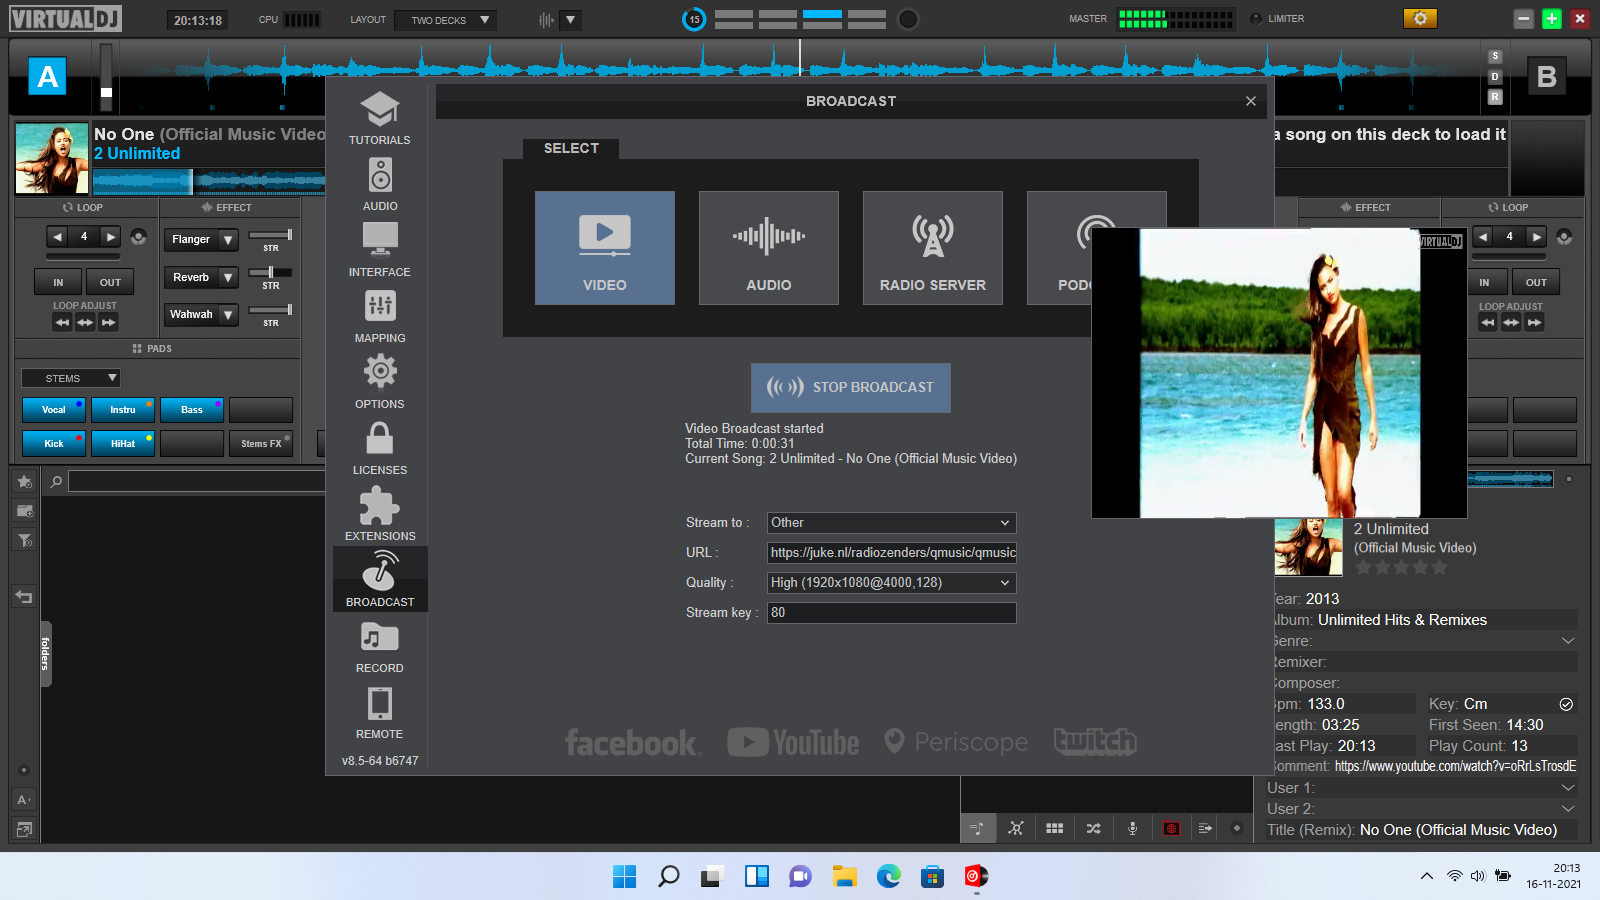Select deck B button

tap(1547, 77)
